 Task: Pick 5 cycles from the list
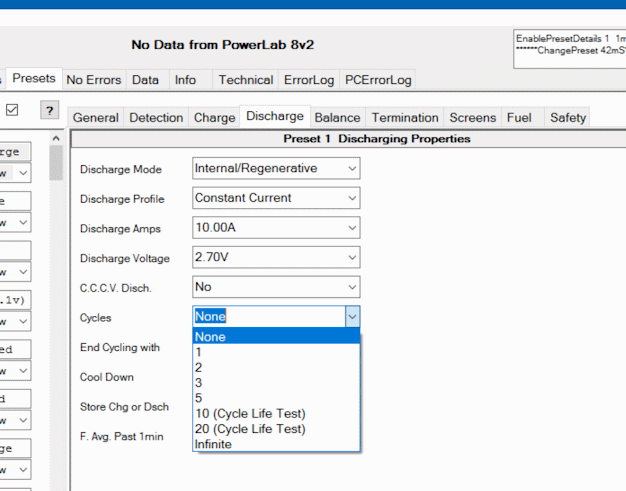point(199,398)
